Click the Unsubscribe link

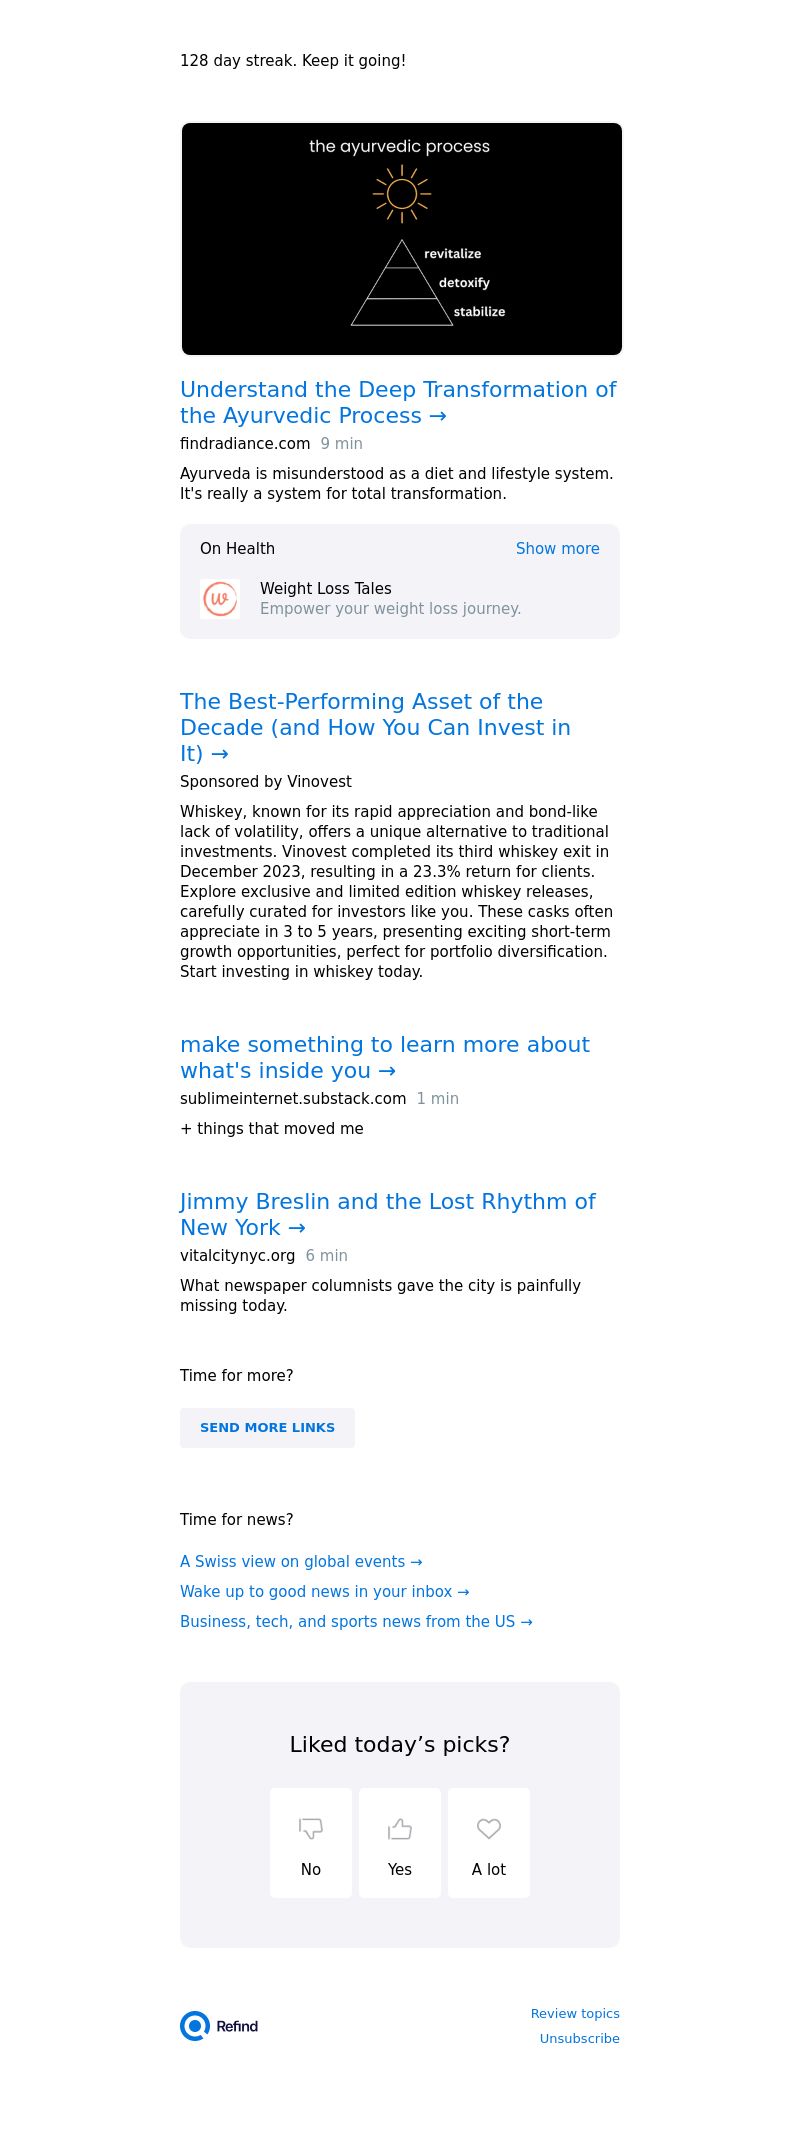pos(579,2039)
